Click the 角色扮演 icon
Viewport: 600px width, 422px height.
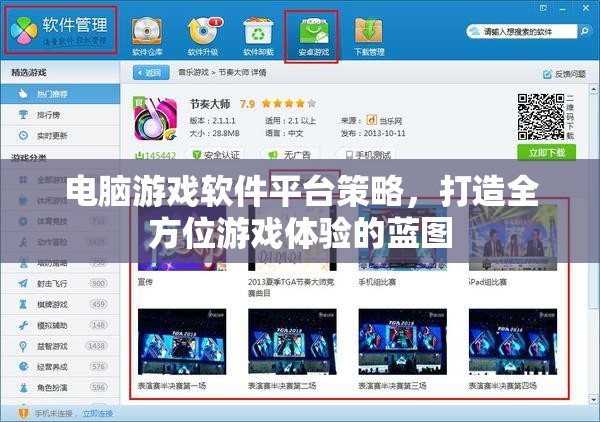pyautogui.click(x=23, y=388)
